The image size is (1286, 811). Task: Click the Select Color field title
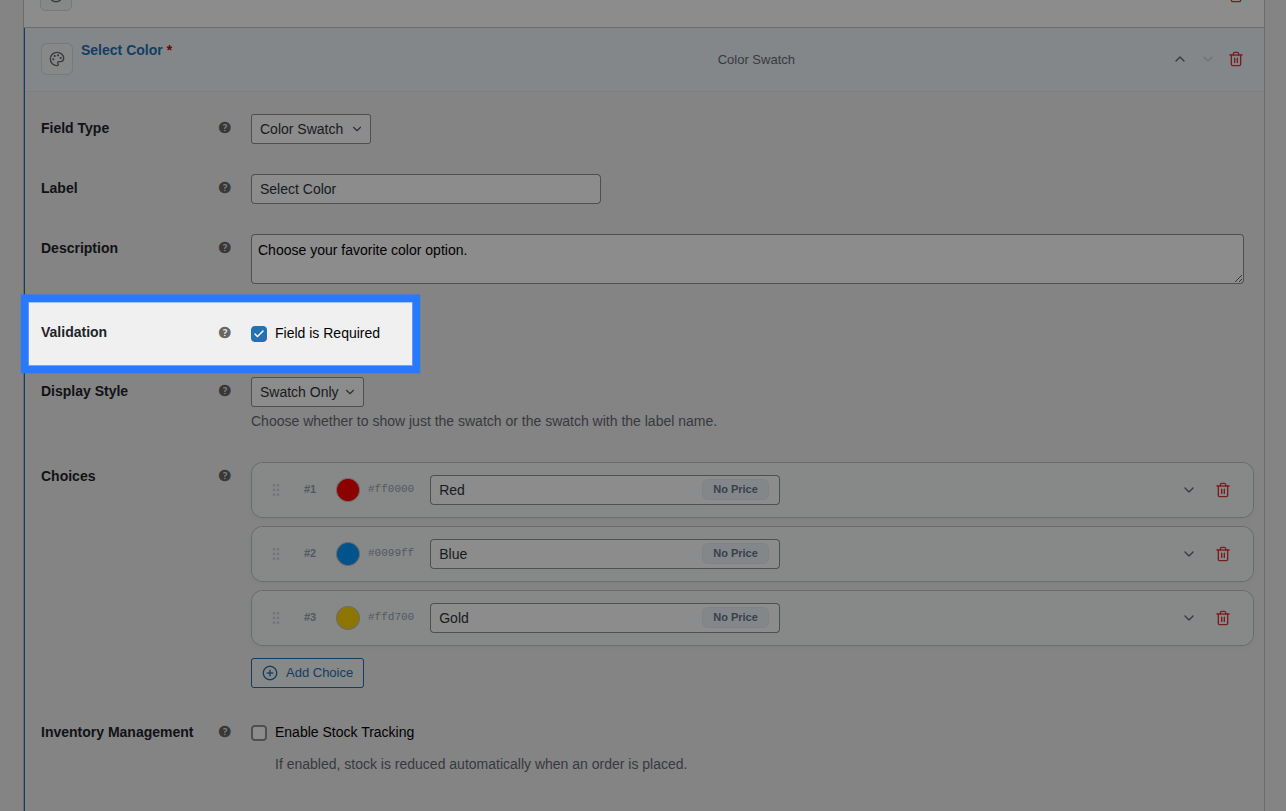coord(122,50)
